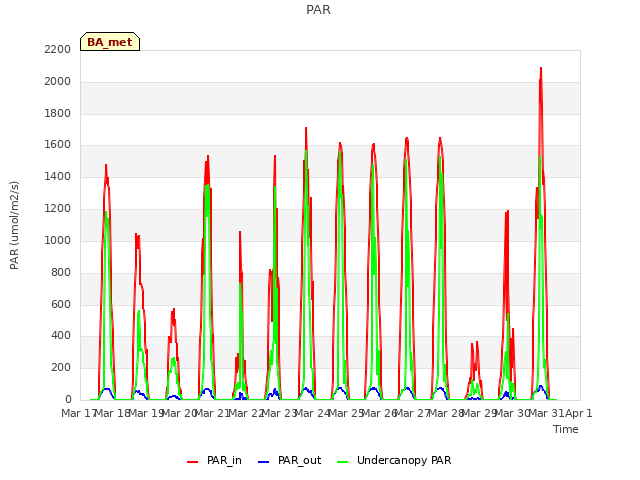Click the Mar 24 x-axis label
The image size is (640, 480).
(x=312, y=413)
